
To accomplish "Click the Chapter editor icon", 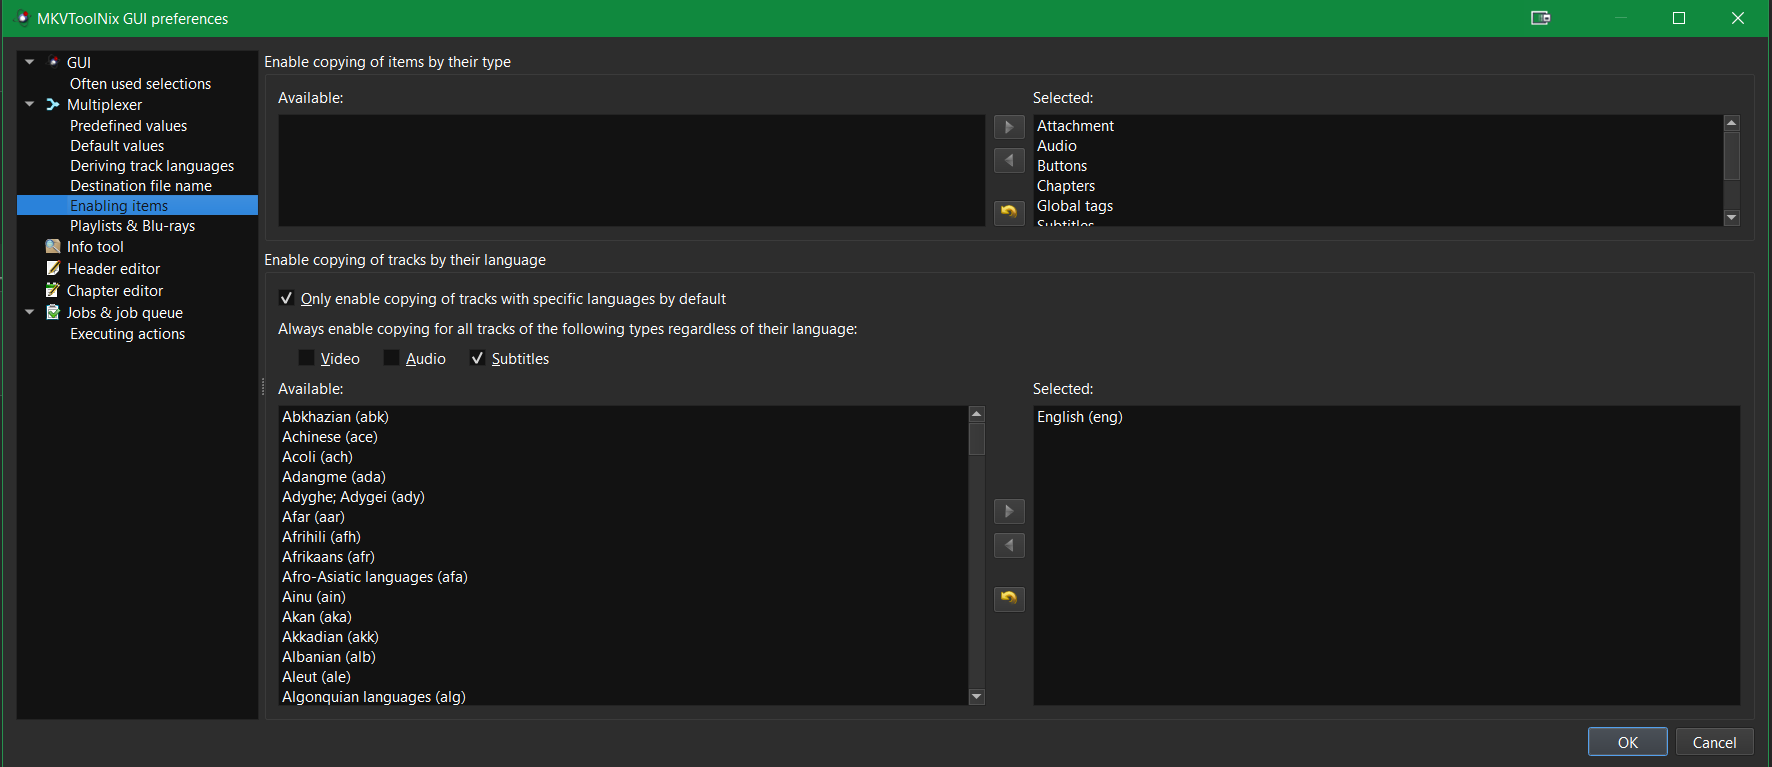I will (x=53, y=290).
